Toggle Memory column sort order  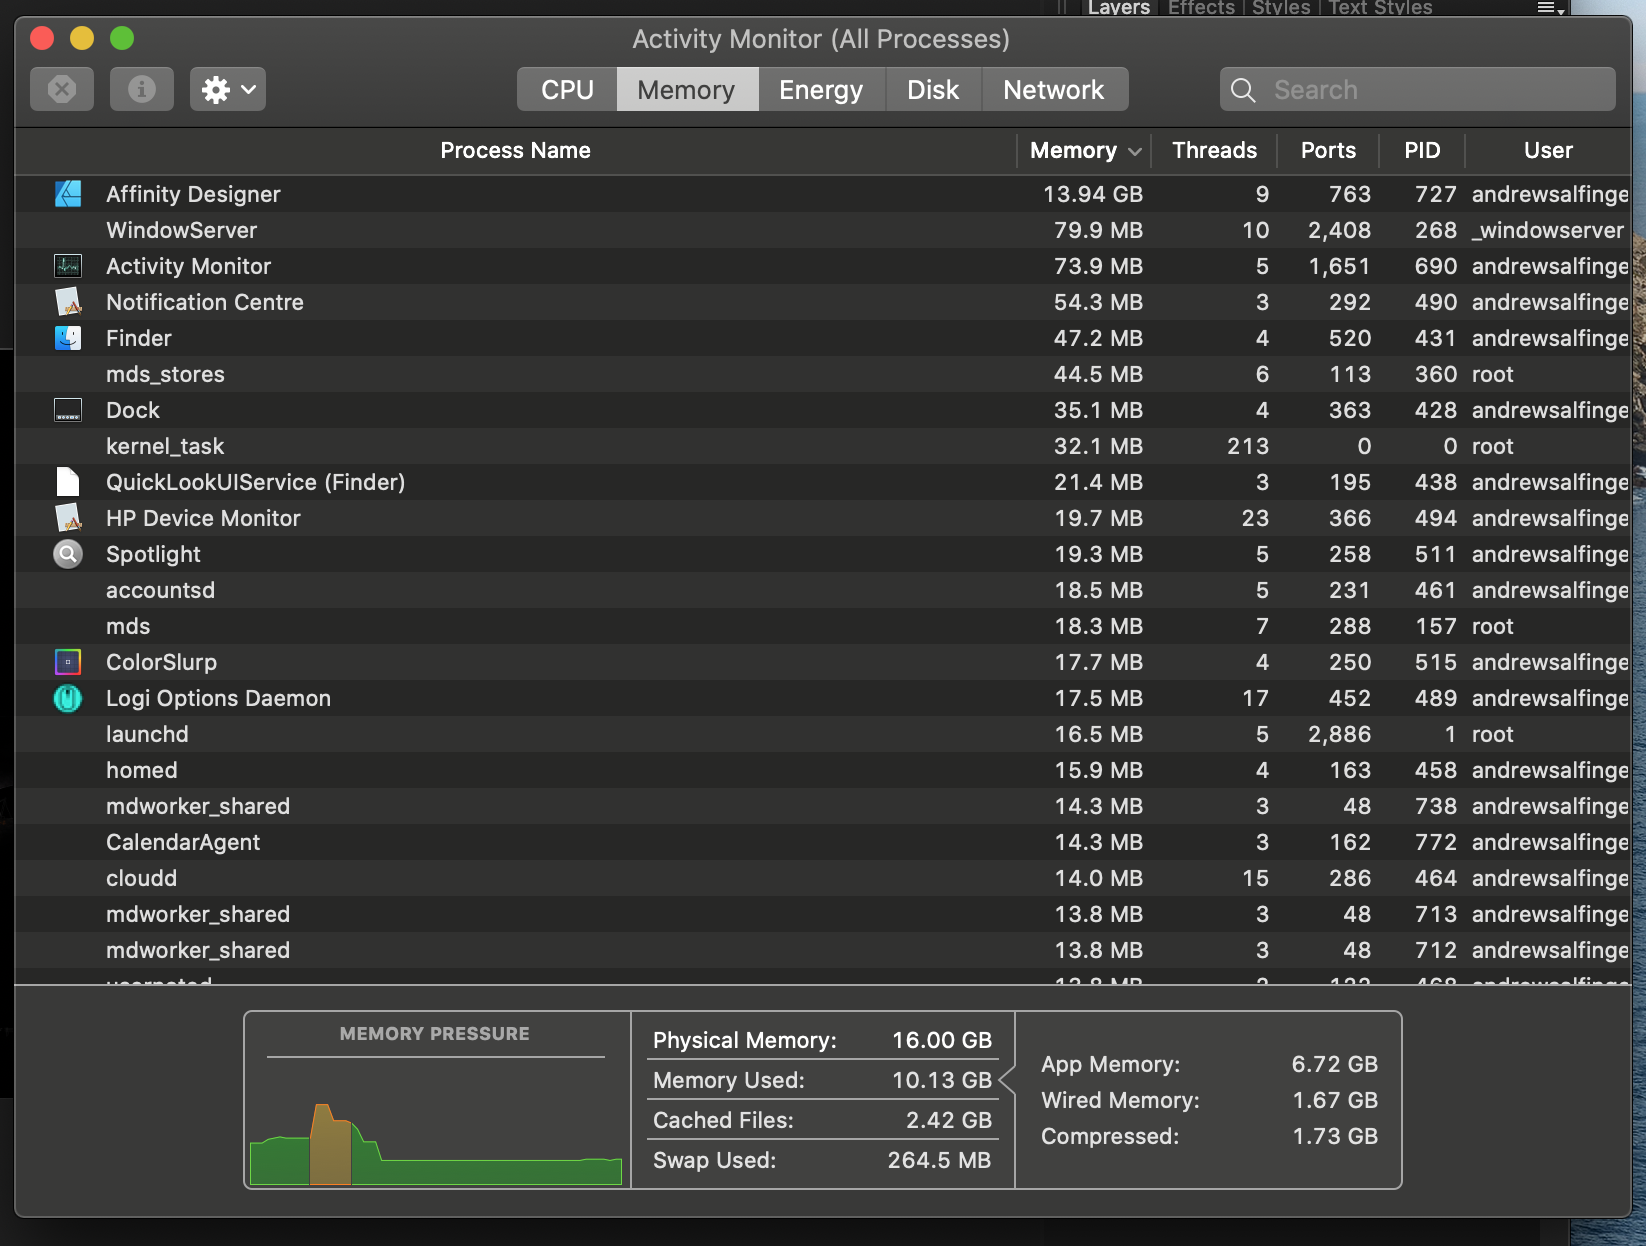coord(1084,150)
